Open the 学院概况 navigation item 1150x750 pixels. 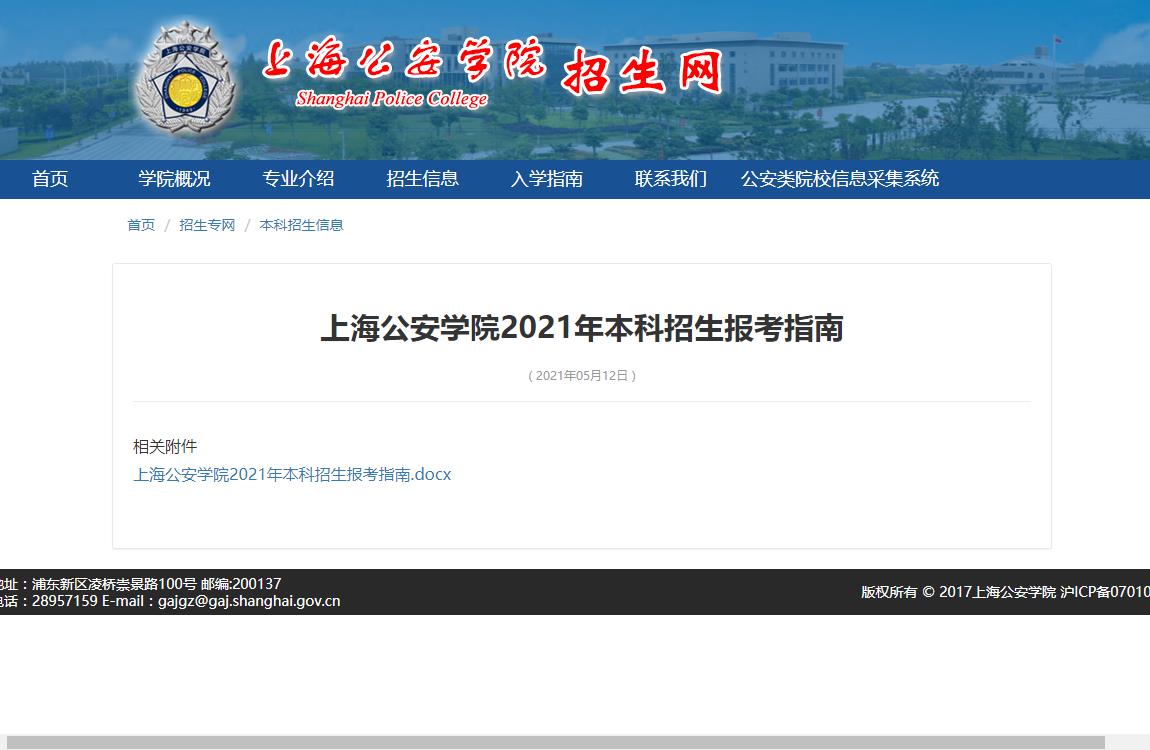pyautogui.click(x=174, y=179)
